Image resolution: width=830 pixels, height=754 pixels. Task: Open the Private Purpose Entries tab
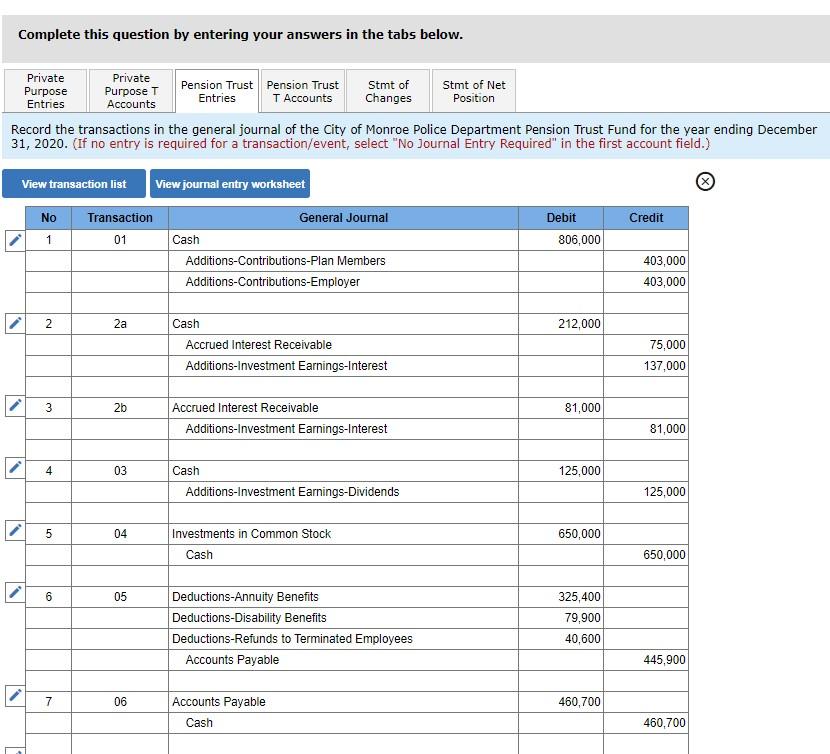(x=45, y=90)
